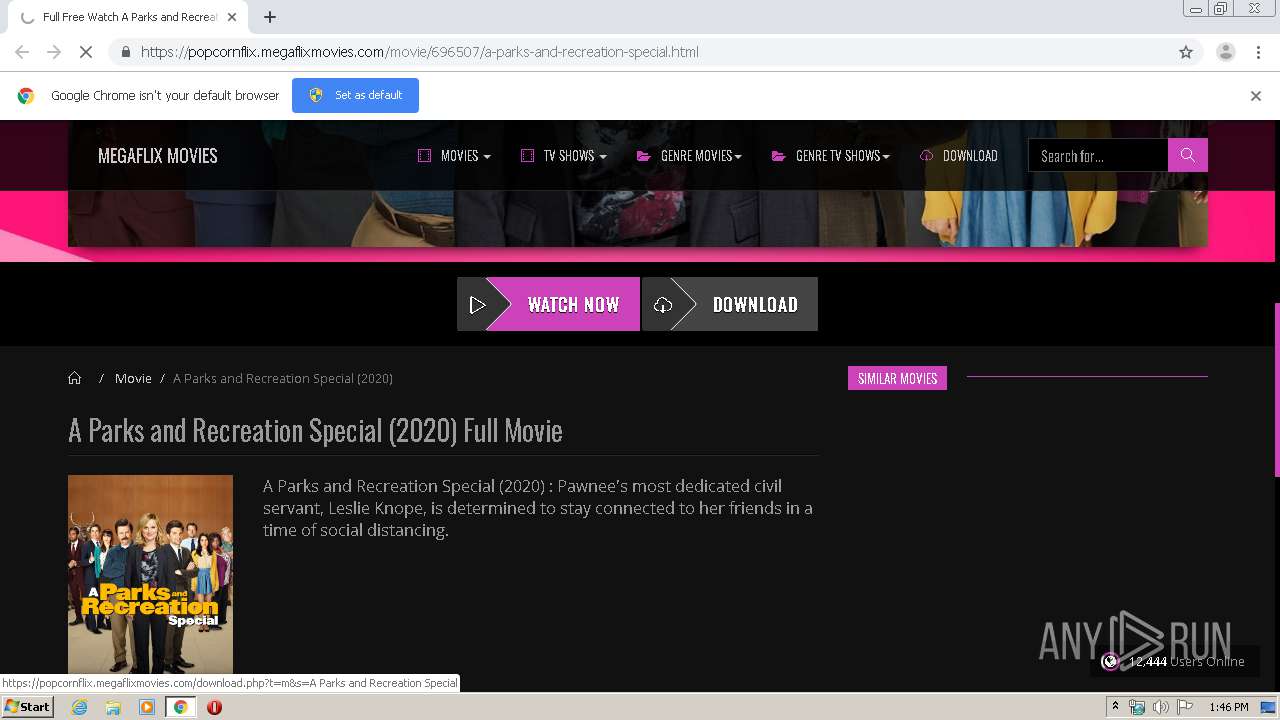Screen dimensions: 1280x720
Task: Click the large DOWNLOAD button
Action: [730, 304]
